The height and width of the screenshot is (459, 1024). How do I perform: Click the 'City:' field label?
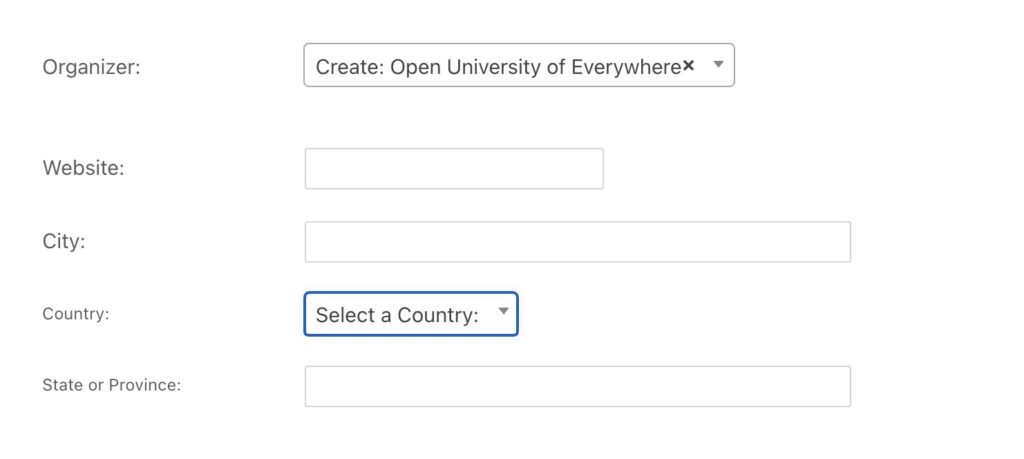64,241
